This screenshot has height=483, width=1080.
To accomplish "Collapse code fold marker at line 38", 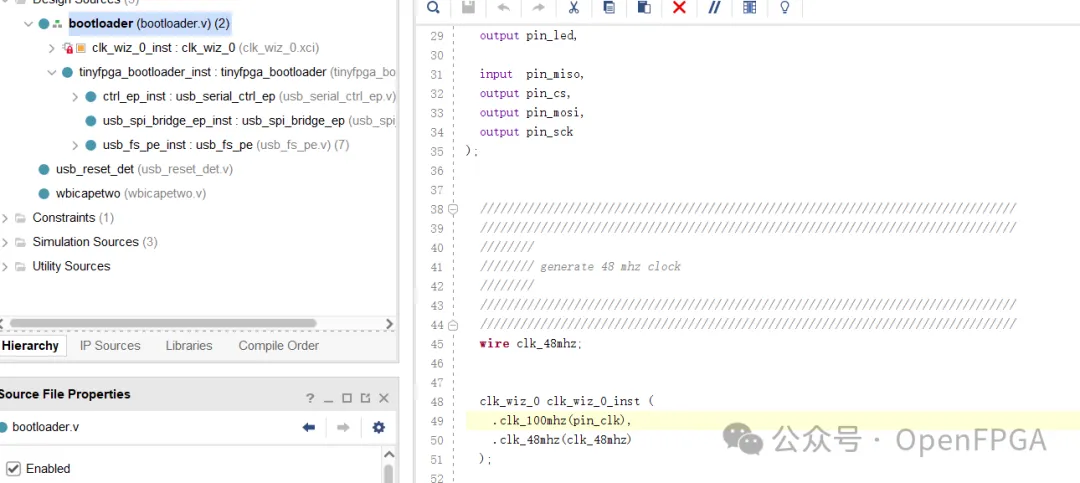I will coord(453,209).
